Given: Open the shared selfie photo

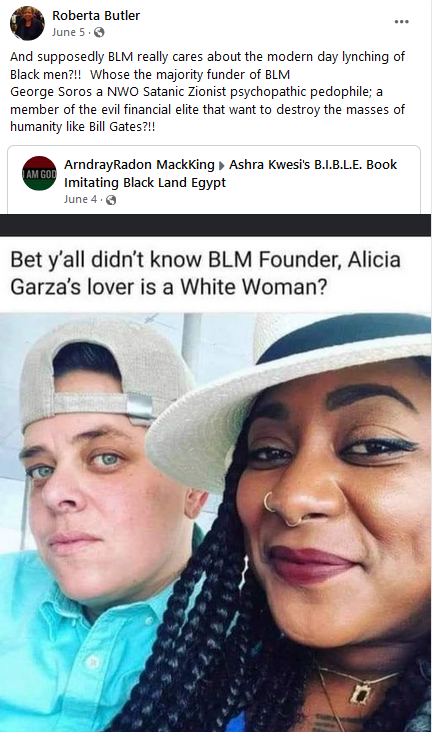Looking at the screenshot, I should [x=215, y=522].
